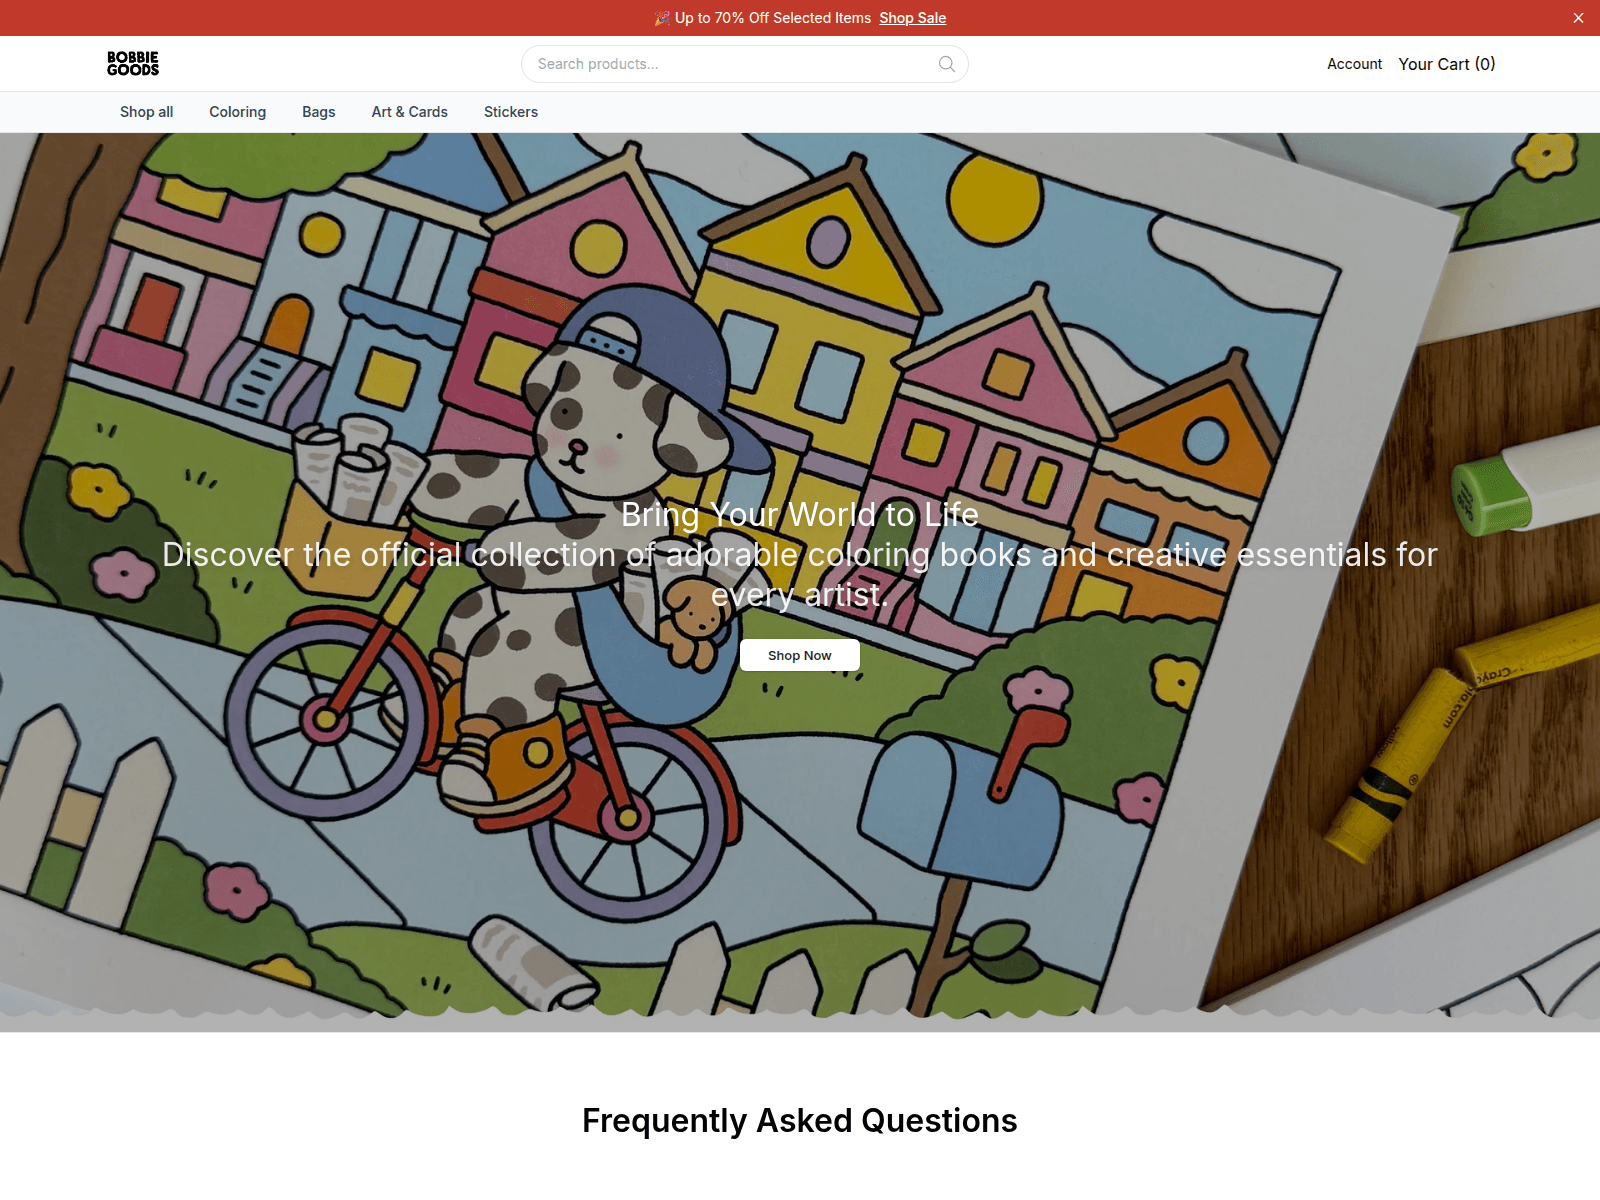Open the Stickers category

click(x=510, y=112)
